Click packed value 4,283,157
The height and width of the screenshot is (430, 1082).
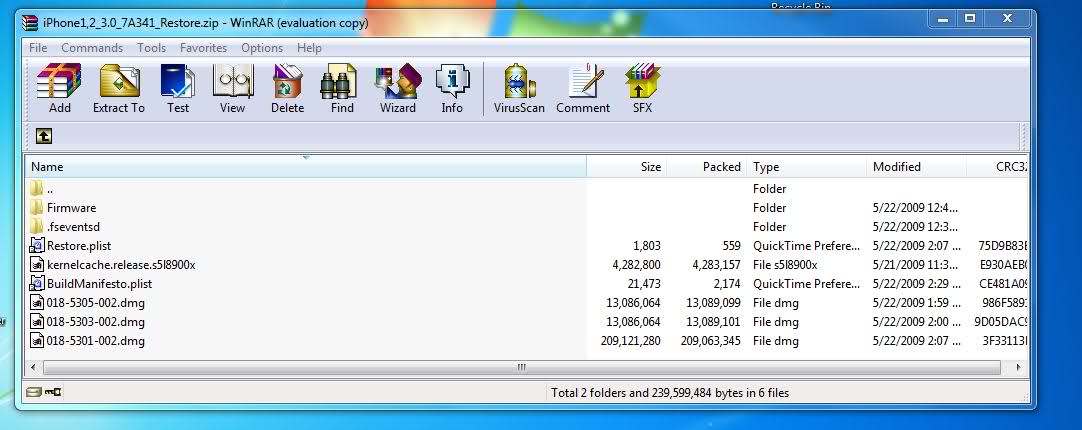(716, 264)
